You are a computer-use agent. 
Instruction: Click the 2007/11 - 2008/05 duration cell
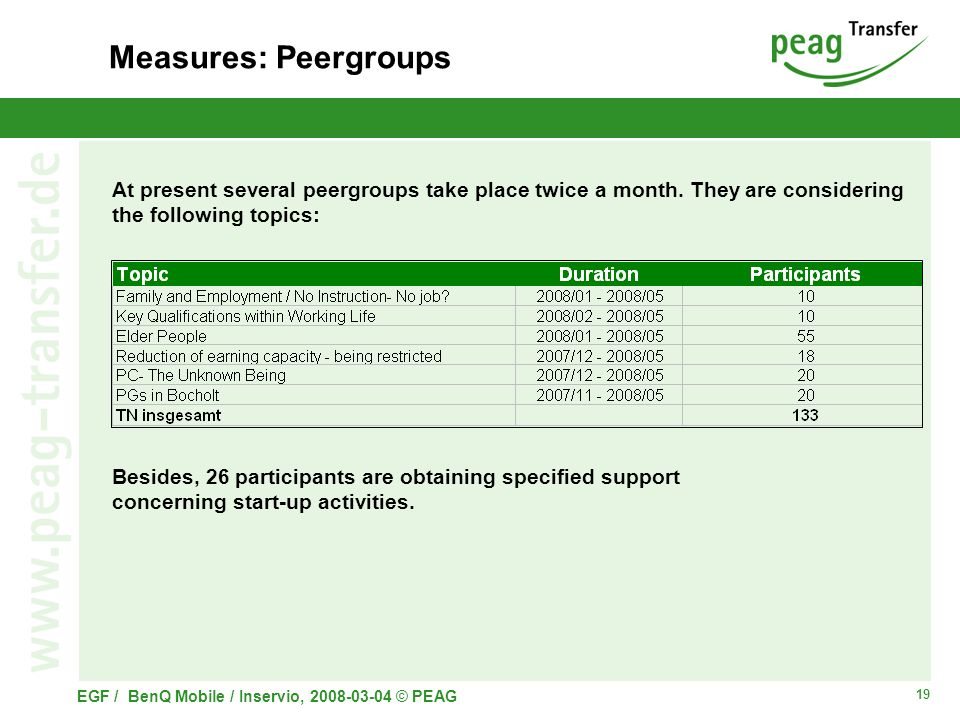point(599,395)
